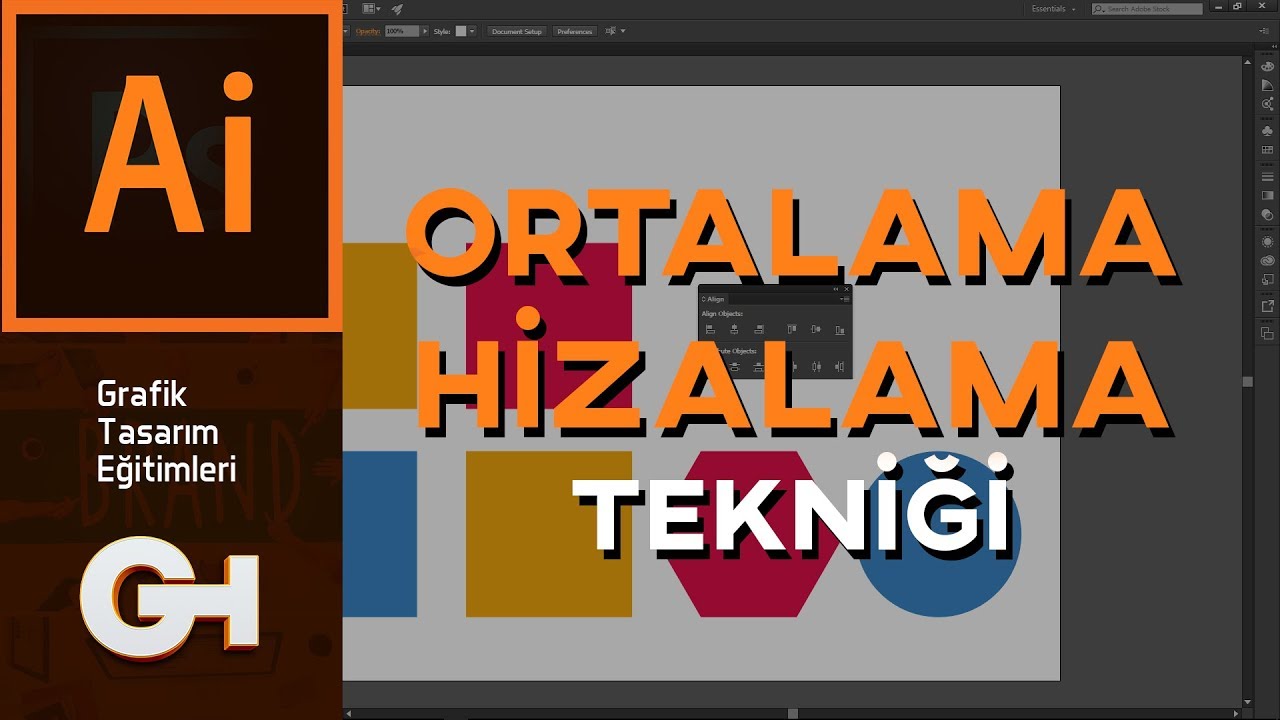Screen dimensions: 1280x720
Task: Open the Gradient panel icon
Action: (1267, 195)
